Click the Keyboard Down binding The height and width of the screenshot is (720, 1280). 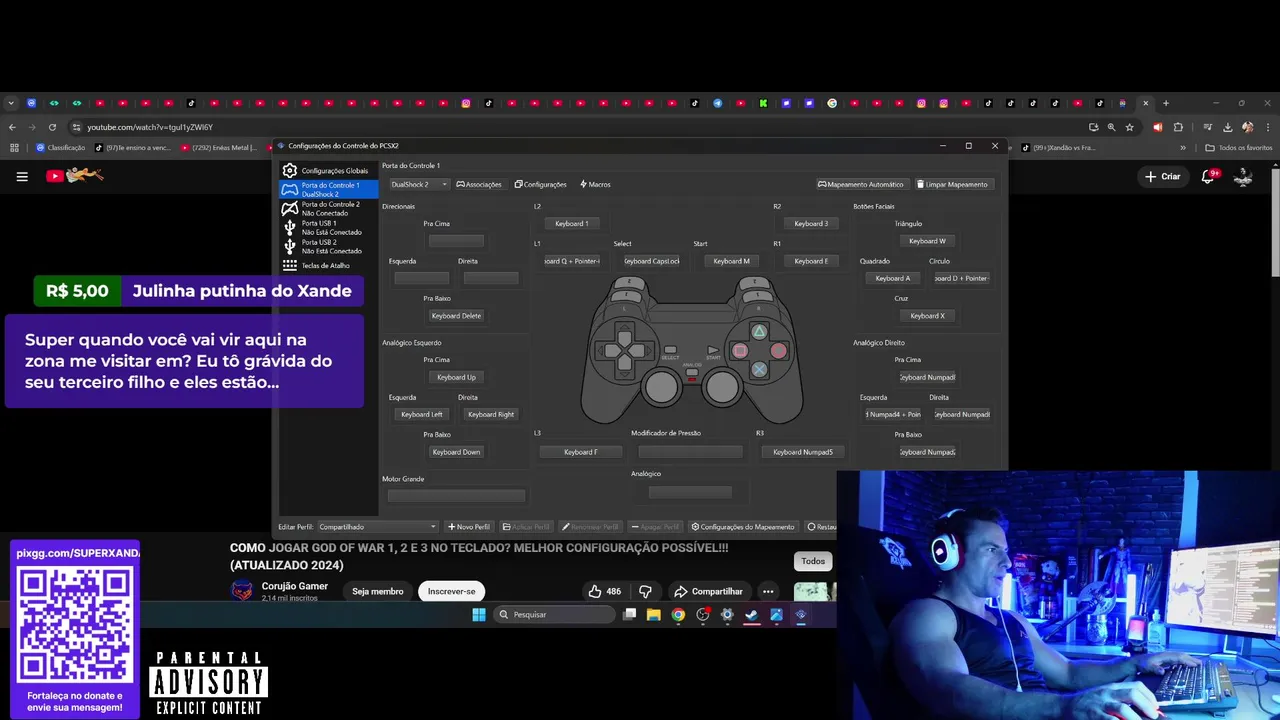(x=456, y=452)
